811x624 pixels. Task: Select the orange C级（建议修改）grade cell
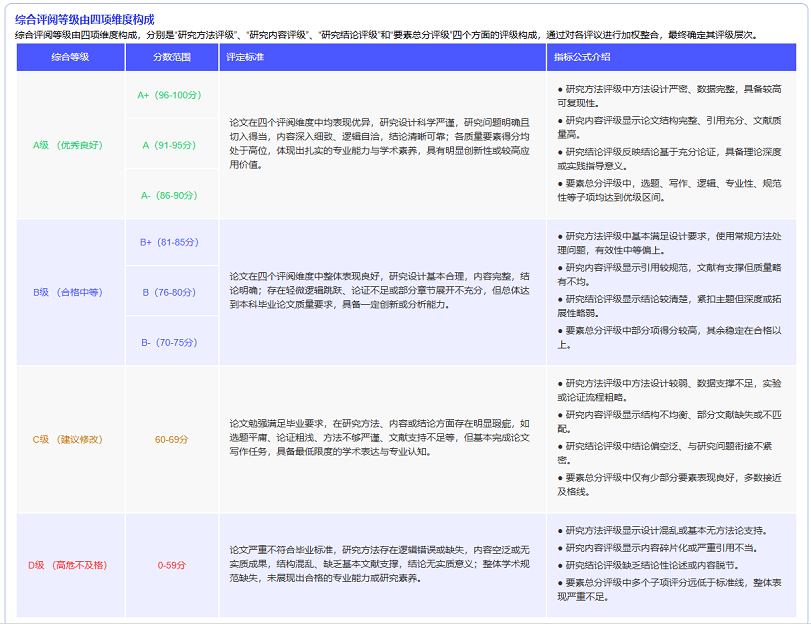point(68,439)
